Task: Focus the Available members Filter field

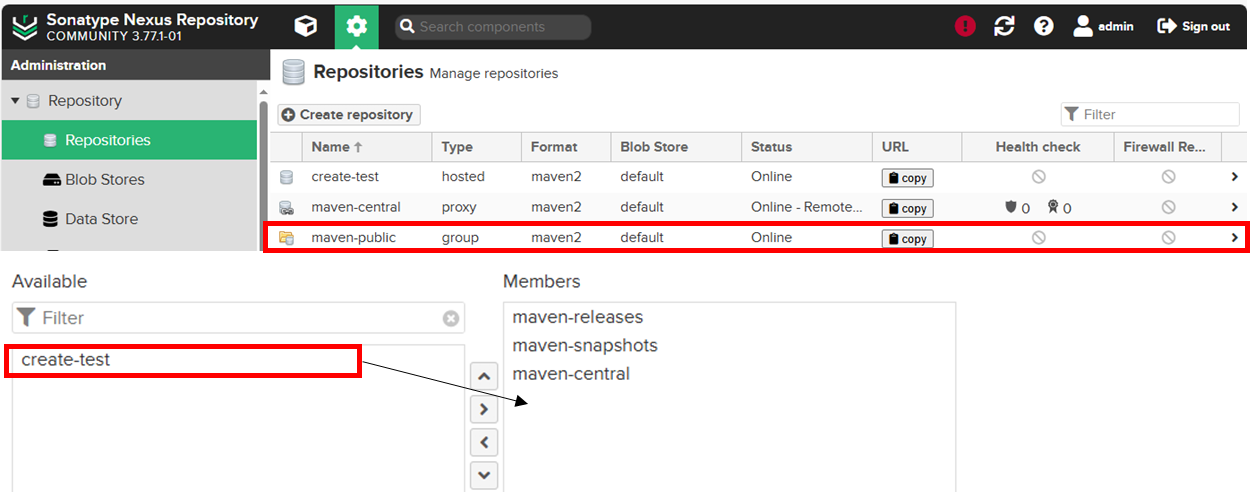Action: tap(238, 318)
